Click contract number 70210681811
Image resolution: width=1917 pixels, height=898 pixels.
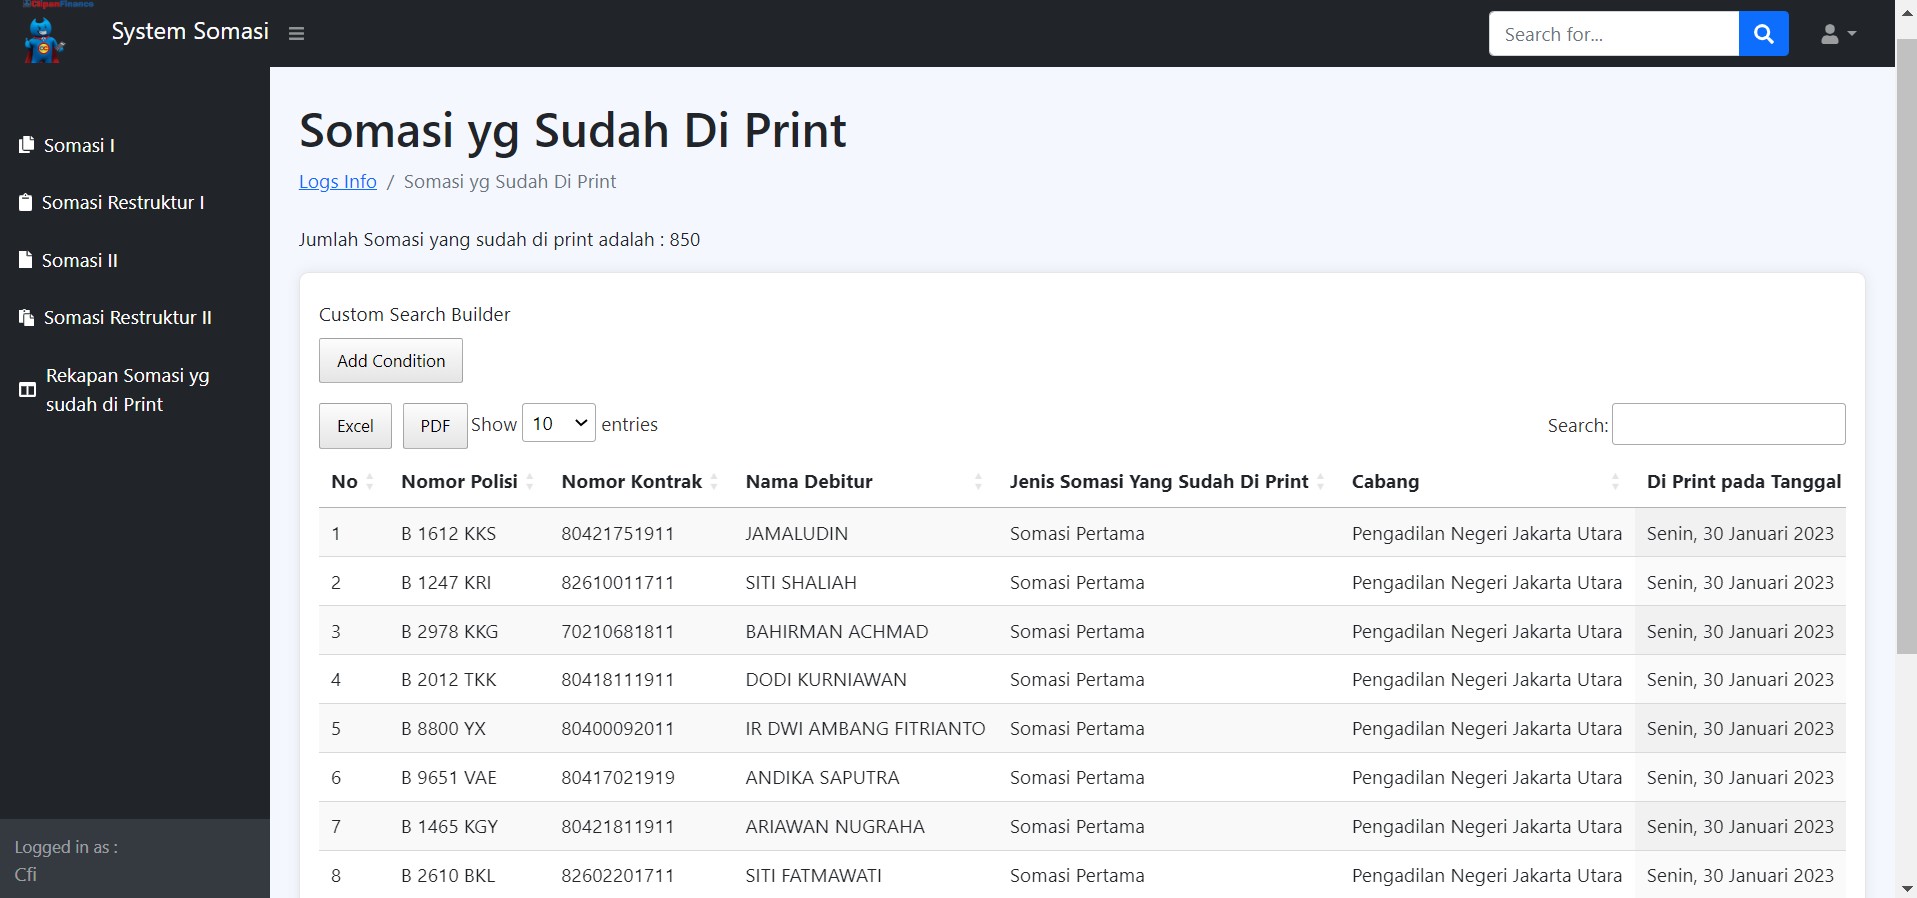point(617,632)
